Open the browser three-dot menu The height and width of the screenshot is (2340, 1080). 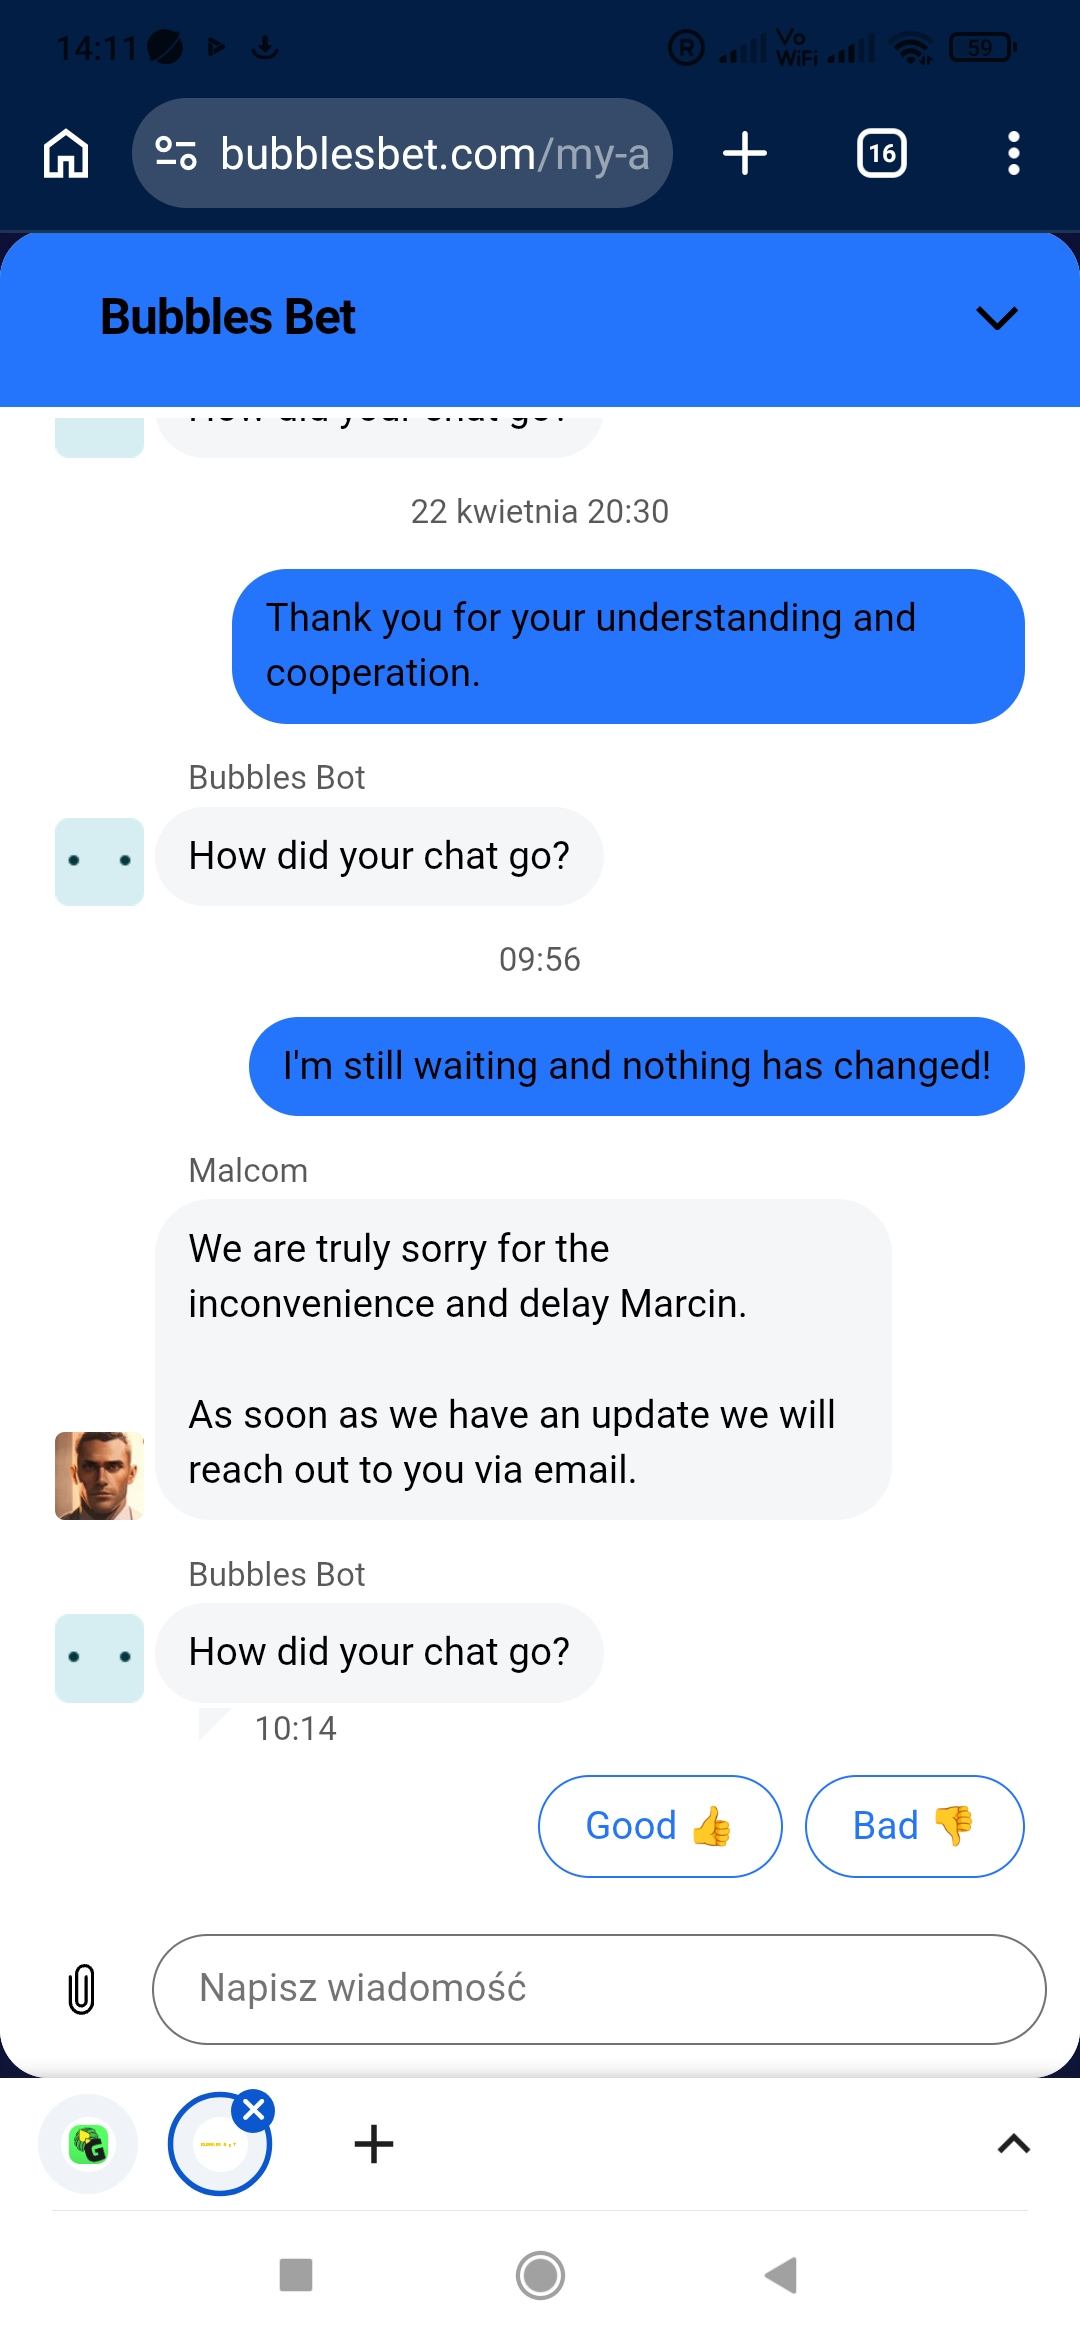pyautogui.click(x=1013, y=154)
